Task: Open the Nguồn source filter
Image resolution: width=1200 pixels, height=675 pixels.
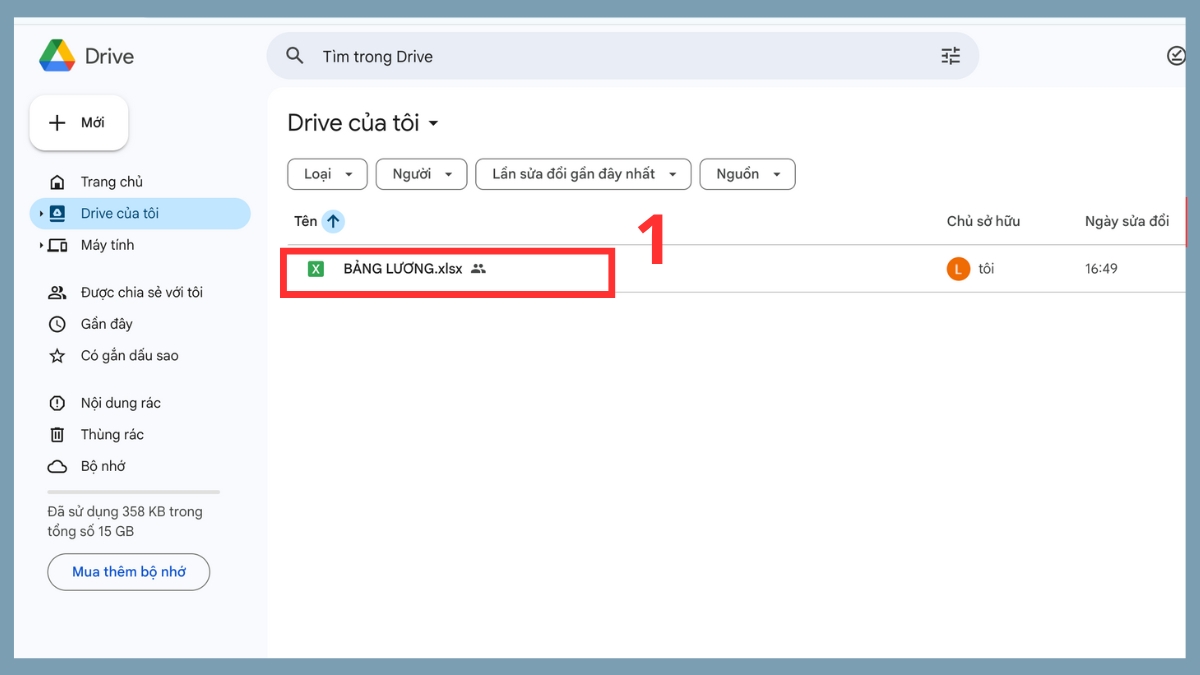Action: pos(747,173)
